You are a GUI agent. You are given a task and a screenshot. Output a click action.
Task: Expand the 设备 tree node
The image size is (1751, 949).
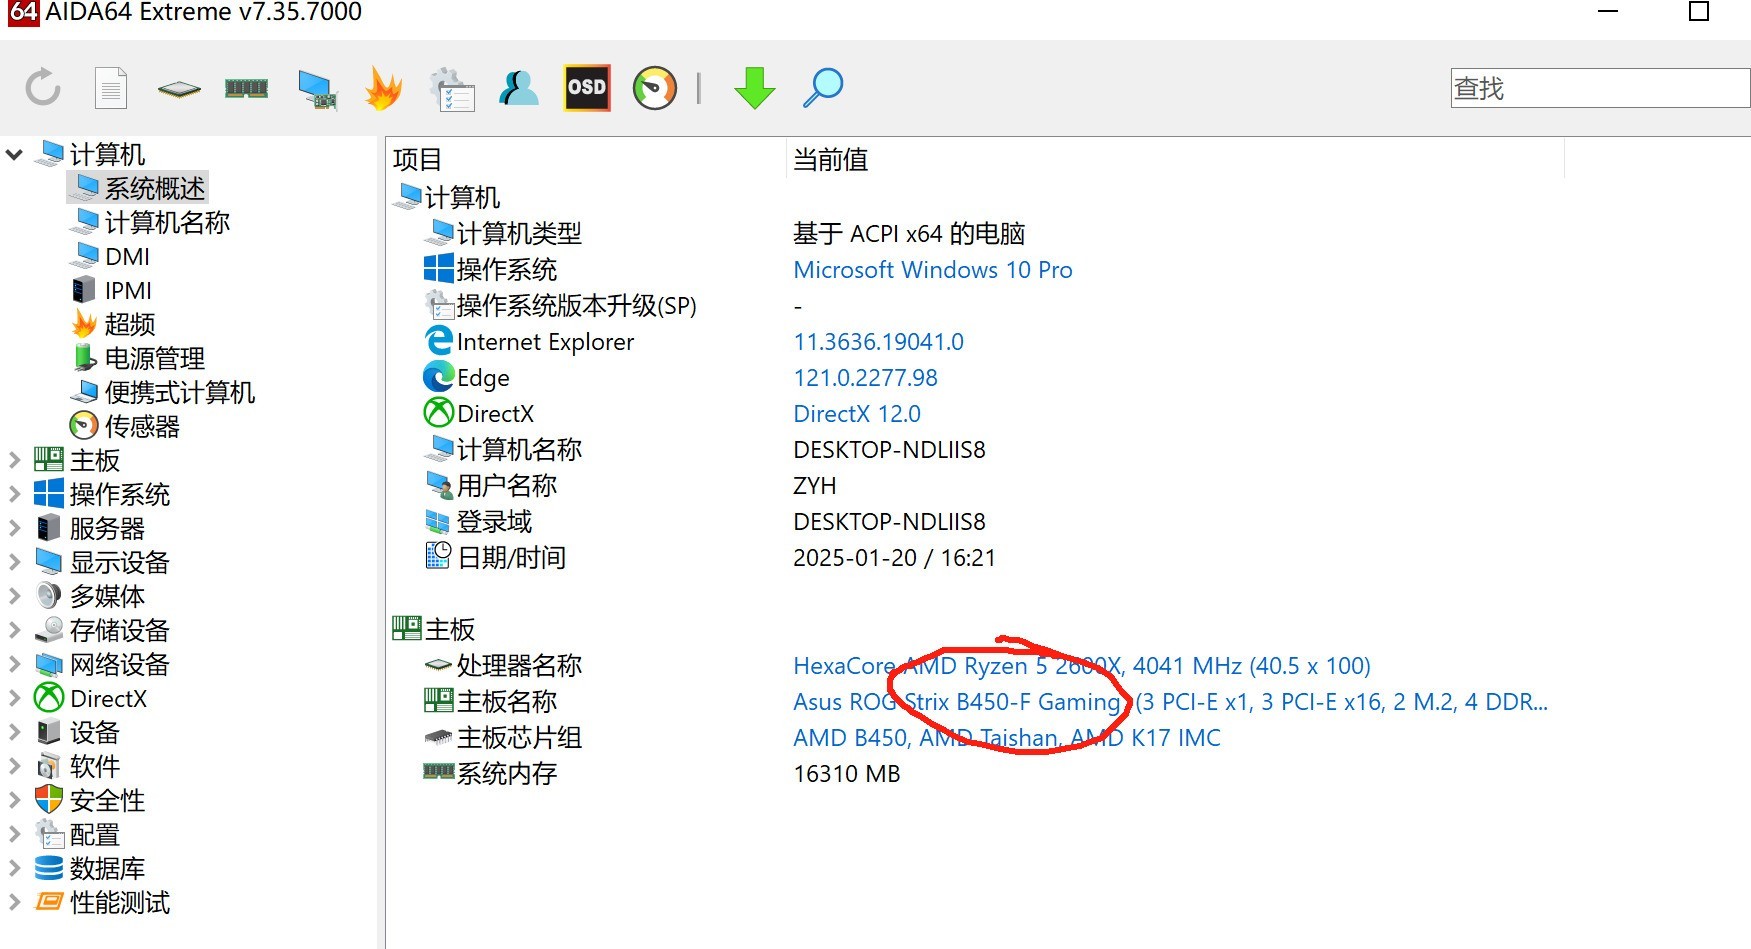[14, 732]
